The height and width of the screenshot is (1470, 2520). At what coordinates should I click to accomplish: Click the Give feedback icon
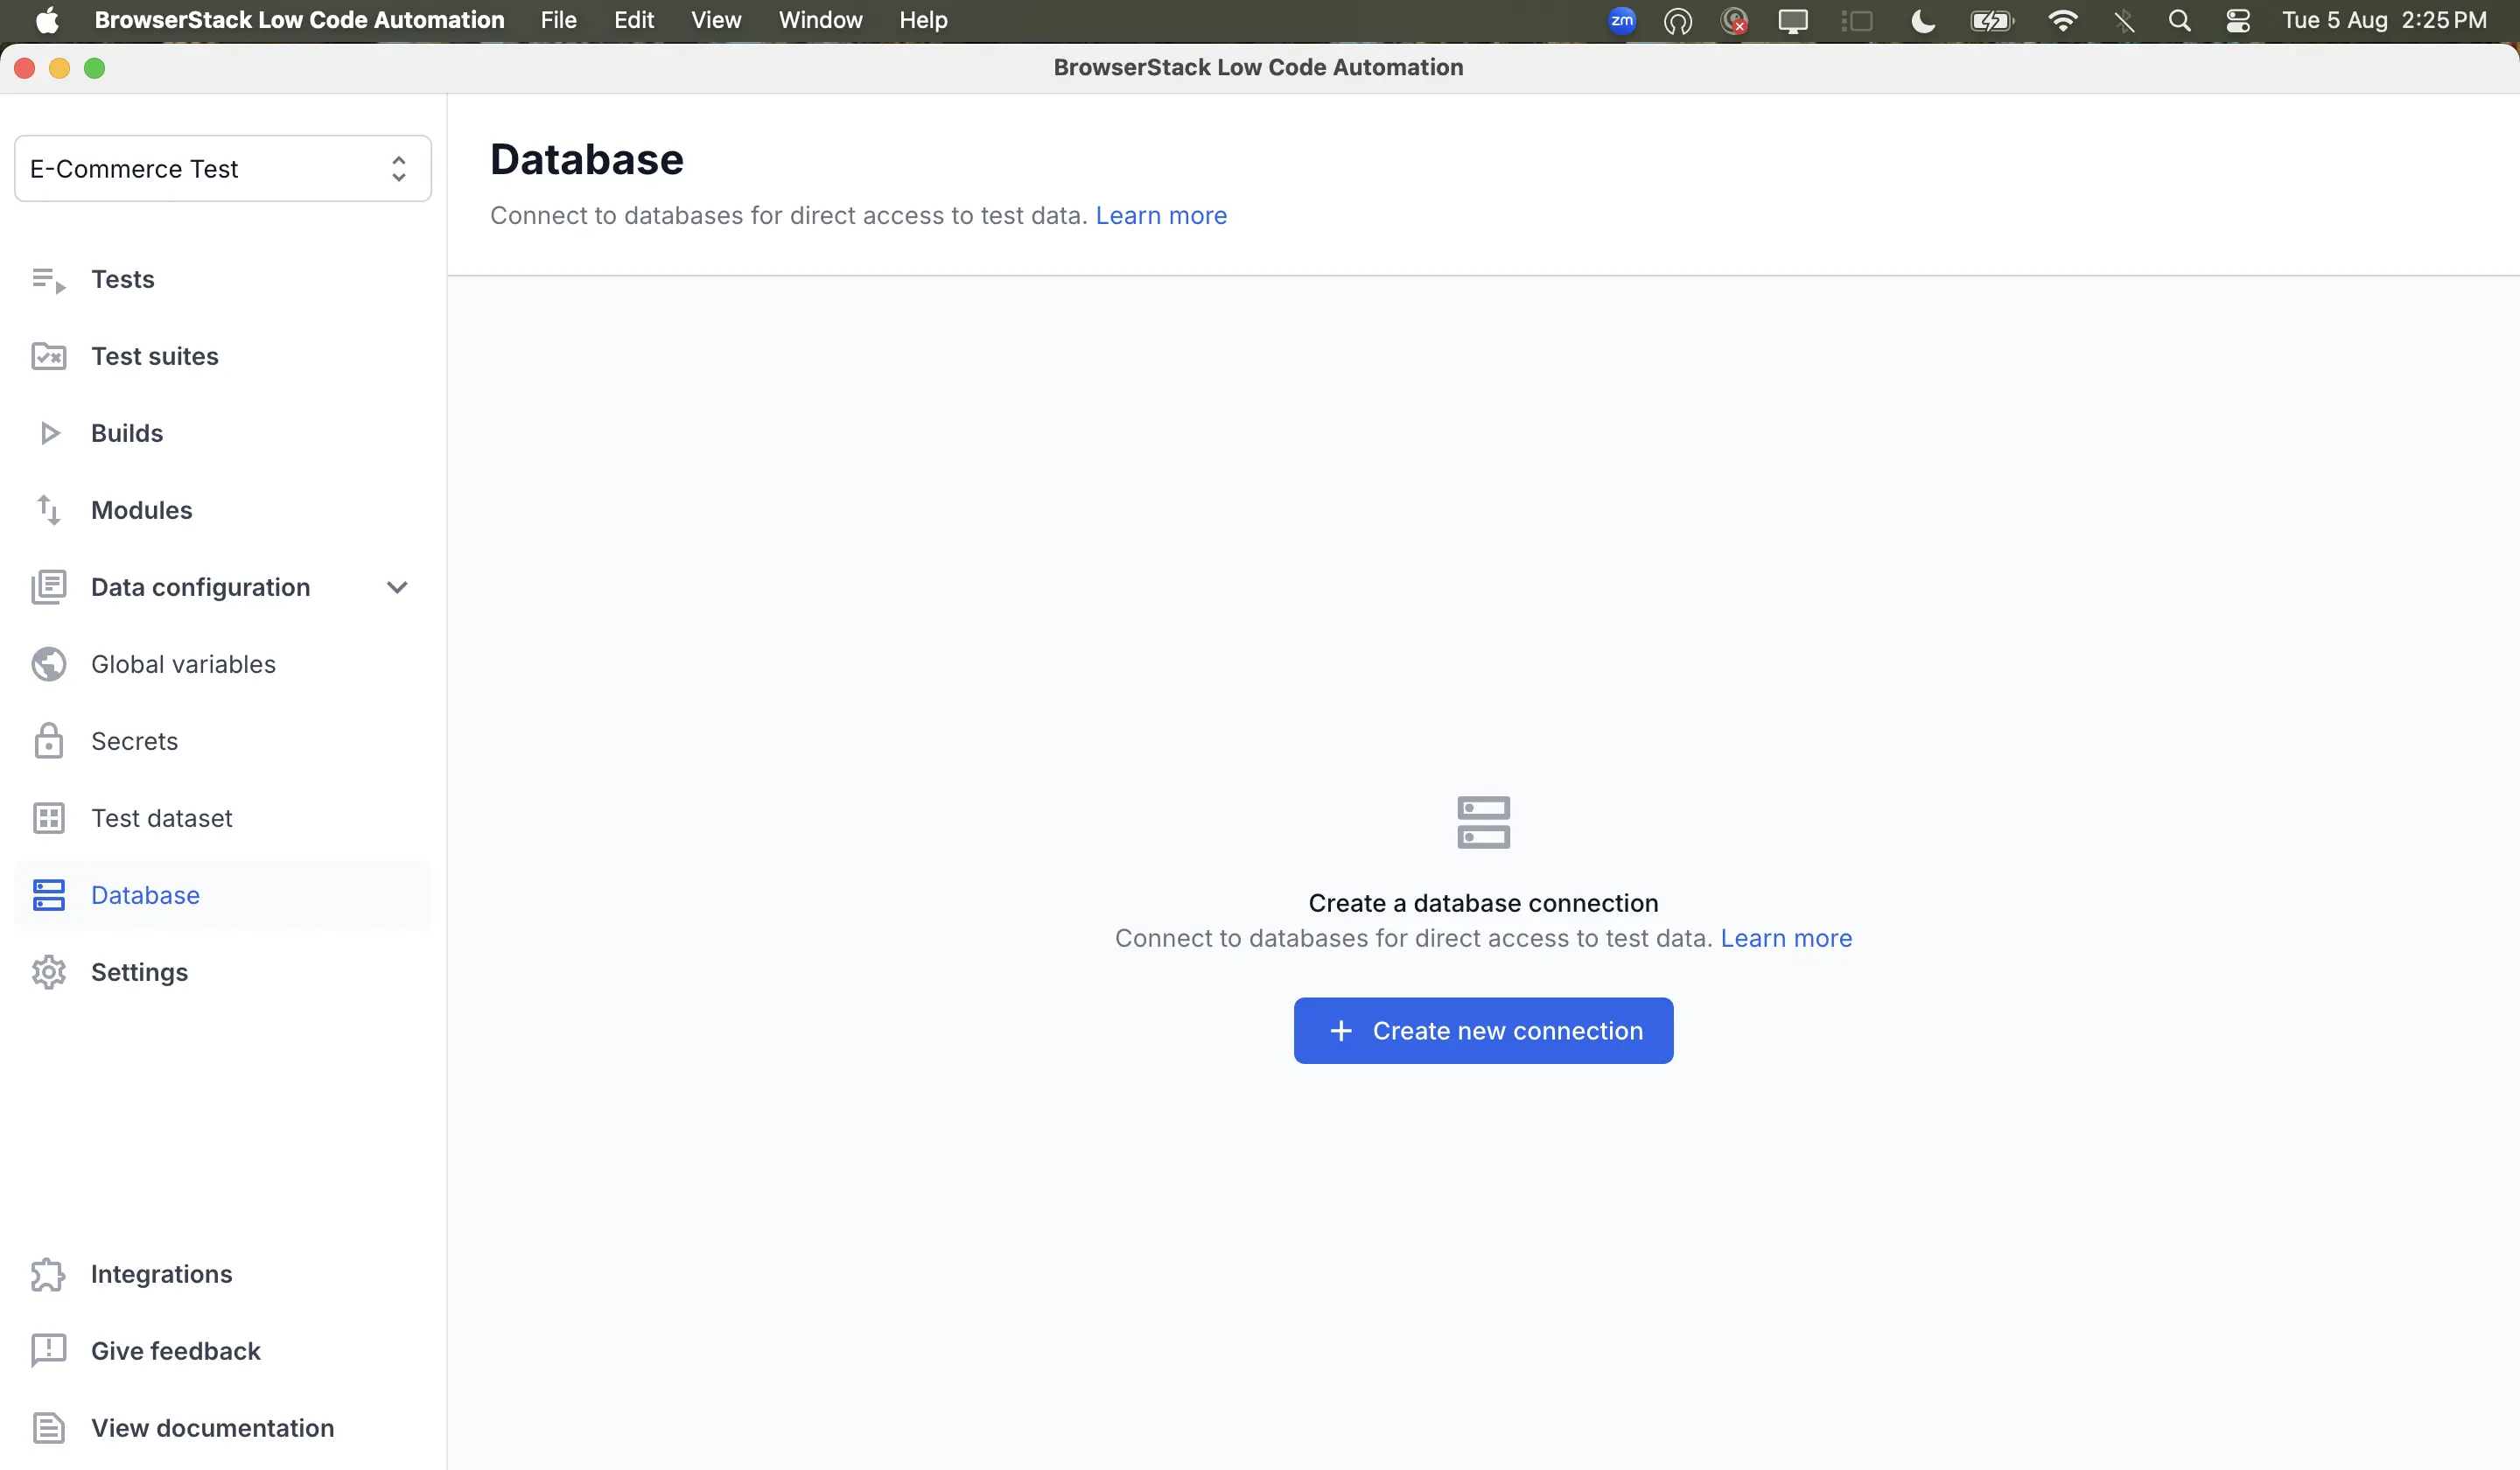tap(48, 1351)
